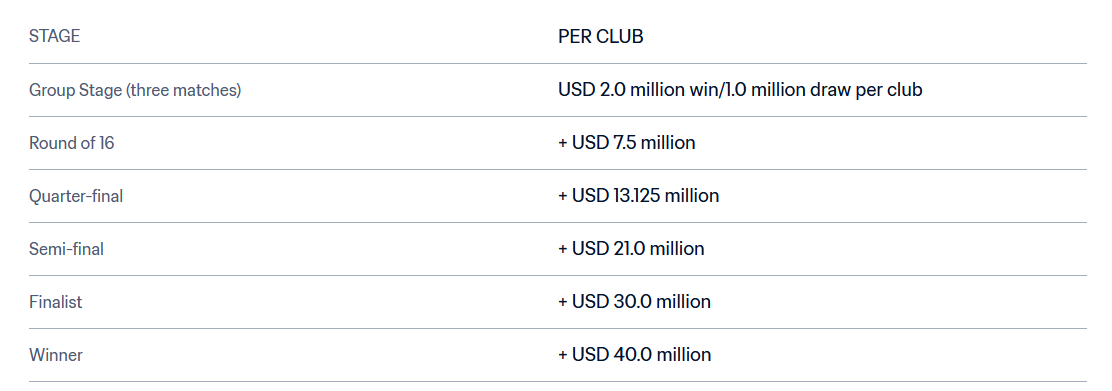Select the Winner stage label

pos(56,355)
